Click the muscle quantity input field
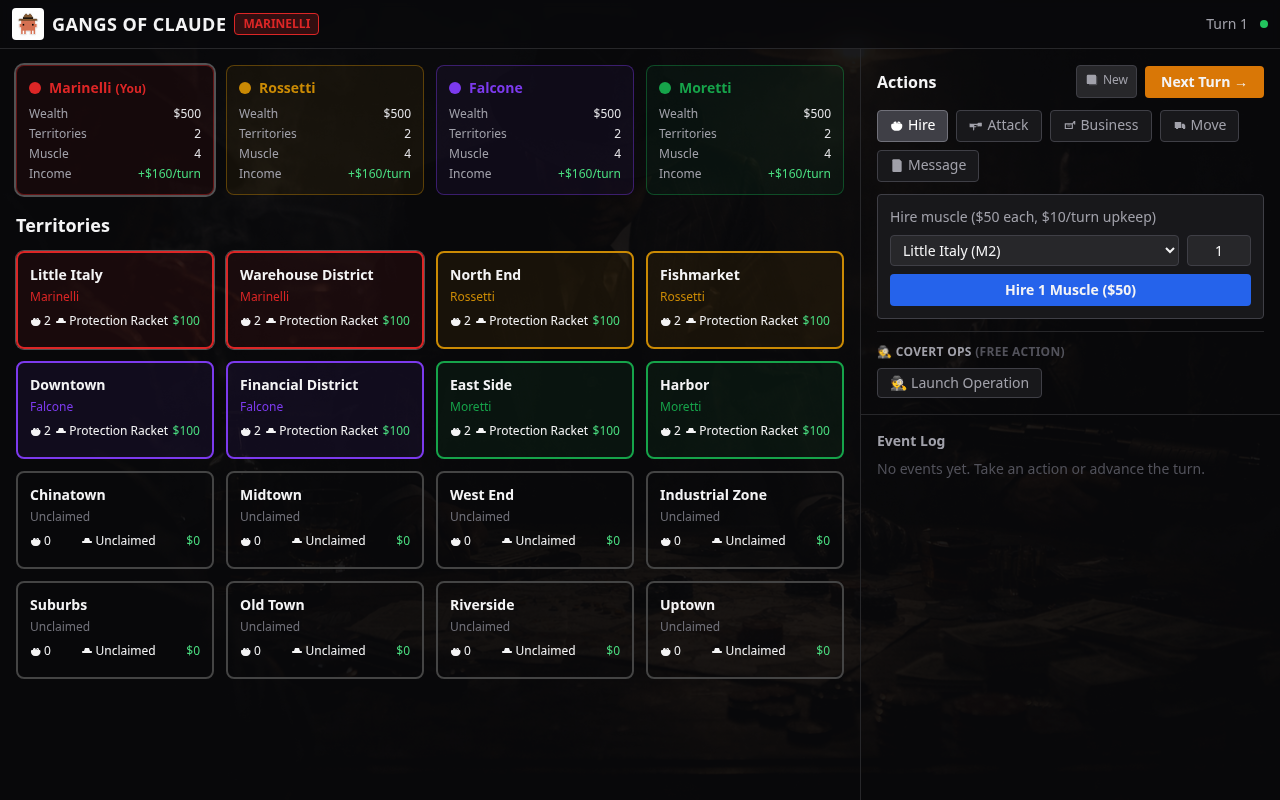 tap(1218, 251)
